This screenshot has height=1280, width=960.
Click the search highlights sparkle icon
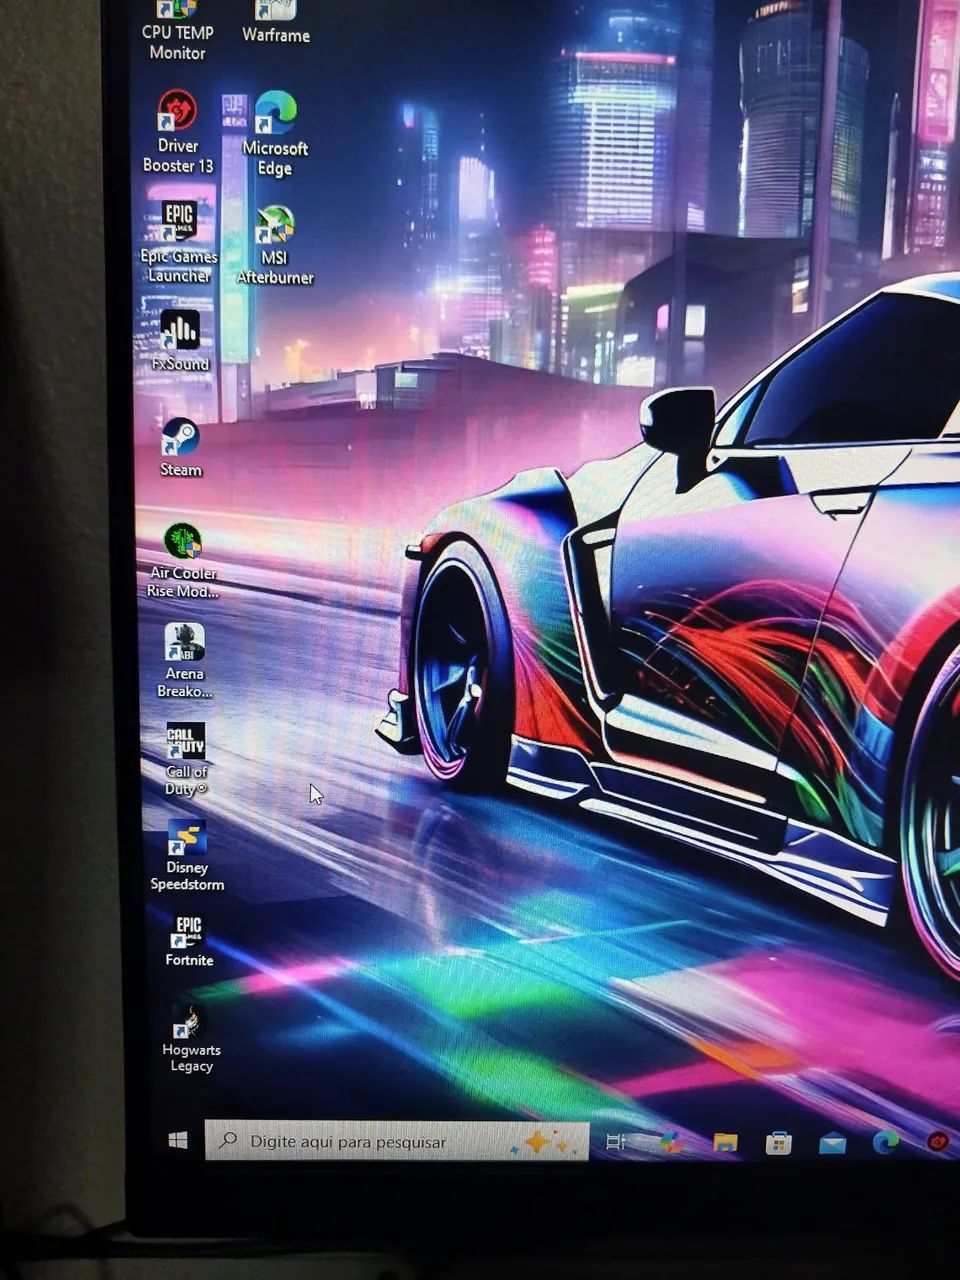click(544, 1142)
